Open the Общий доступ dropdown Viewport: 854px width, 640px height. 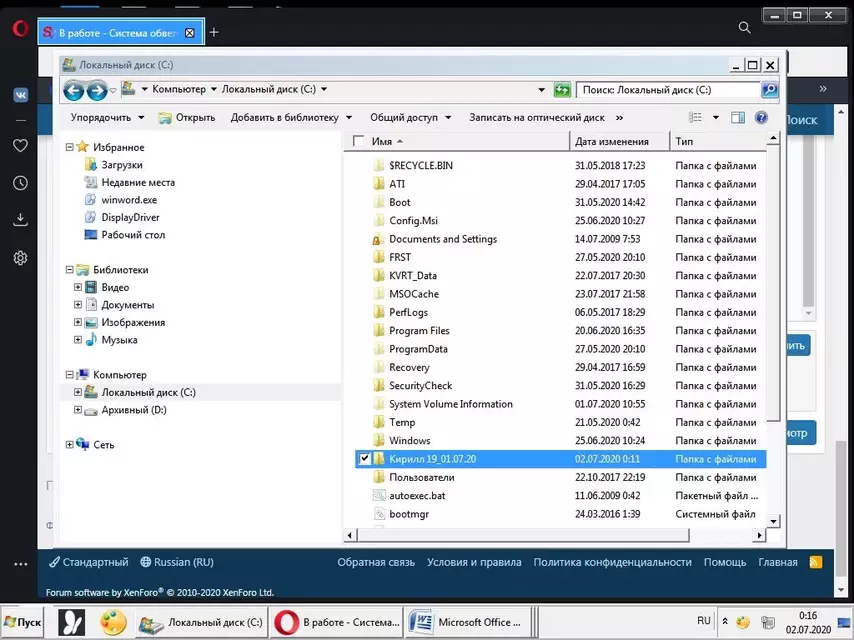(x=411, y=118)
